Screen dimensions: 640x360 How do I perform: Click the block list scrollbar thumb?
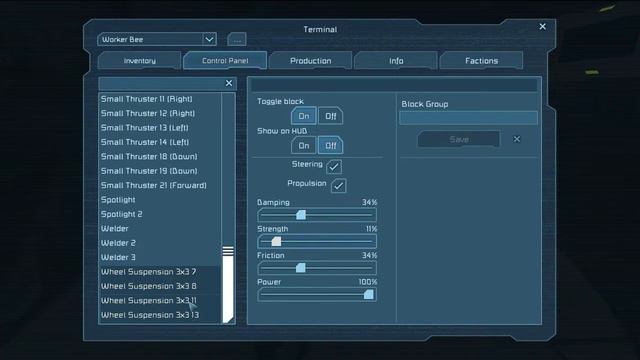tap(228, 284)
